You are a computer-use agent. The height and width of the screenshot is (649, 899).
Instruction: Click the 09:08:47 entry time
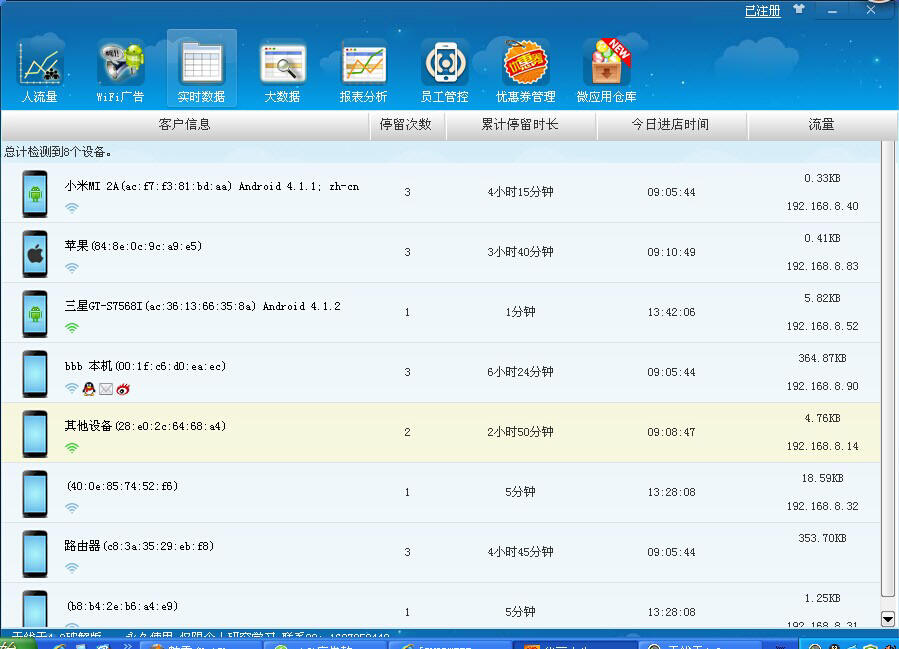(671, 432)
